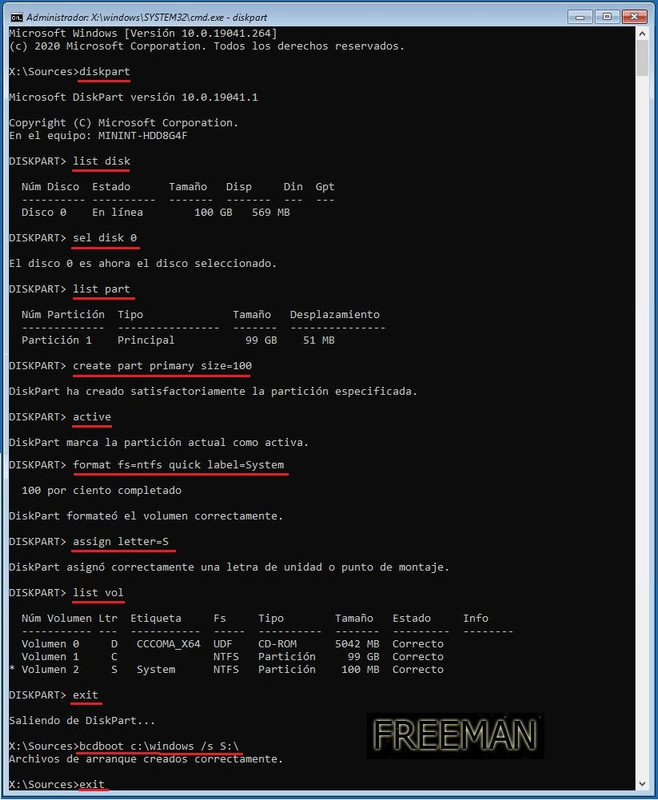Click 'Saliendo de DiskPart...' line

(82, 720)
